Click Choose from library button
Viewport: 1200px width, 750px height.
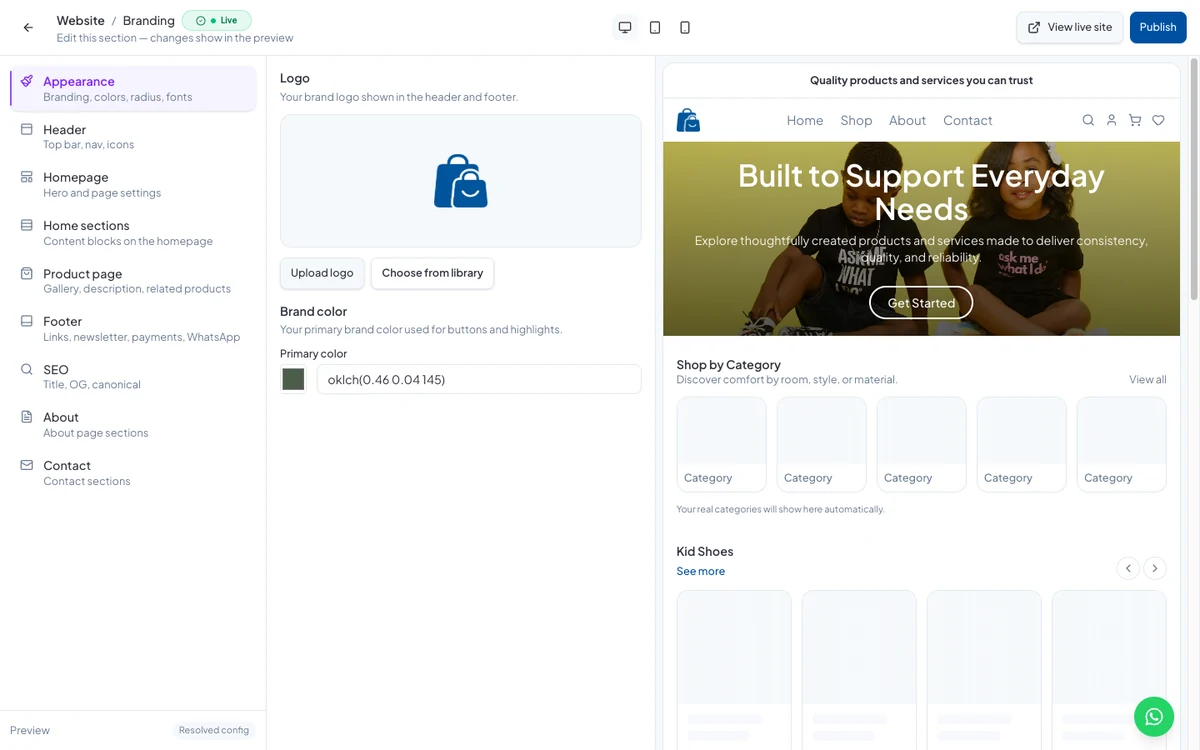[x=432, y=273]
